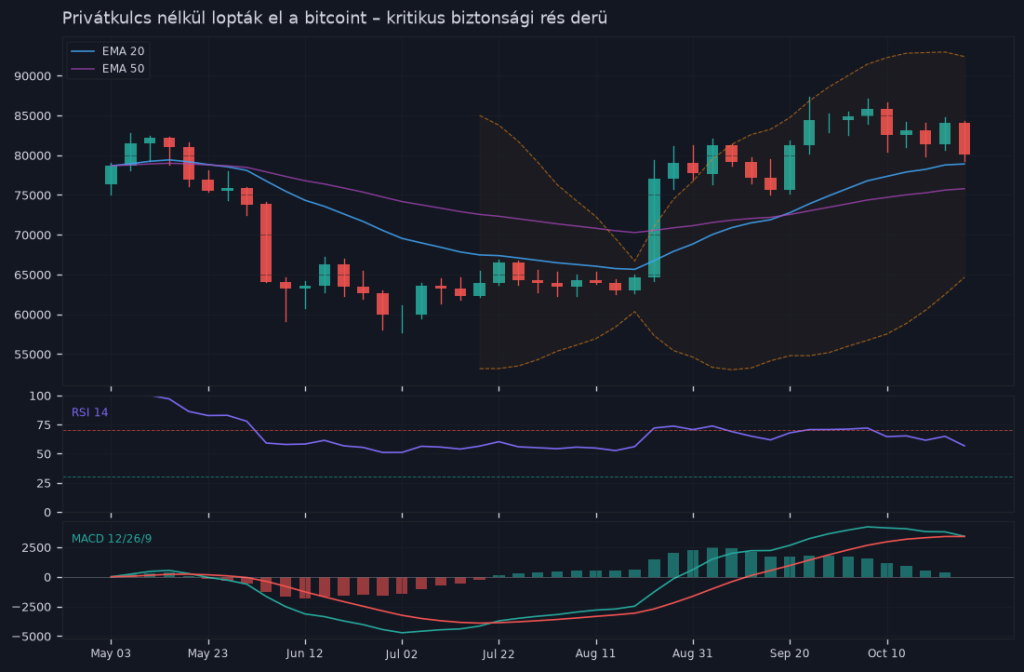Click the 90000 price axis label
The image size is (1024, 672).
pos(33,76)
